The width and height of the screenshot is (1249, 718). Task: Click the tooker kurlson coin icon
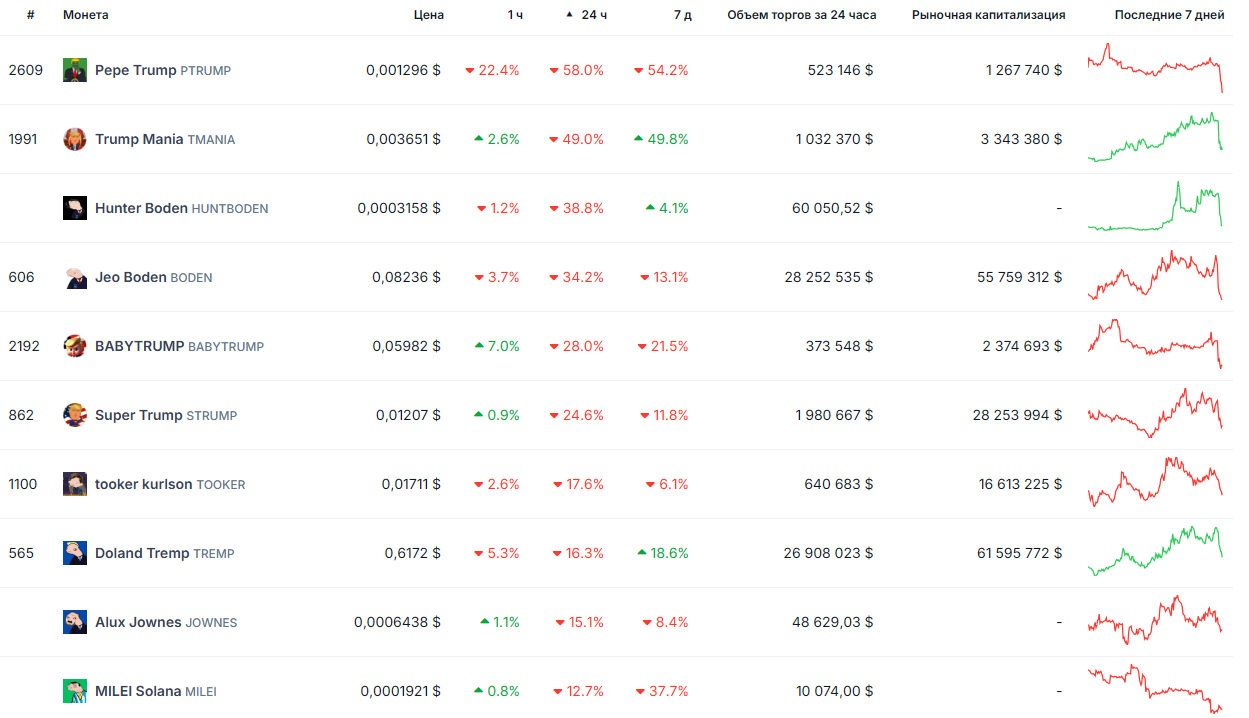(x=75, y=484)
